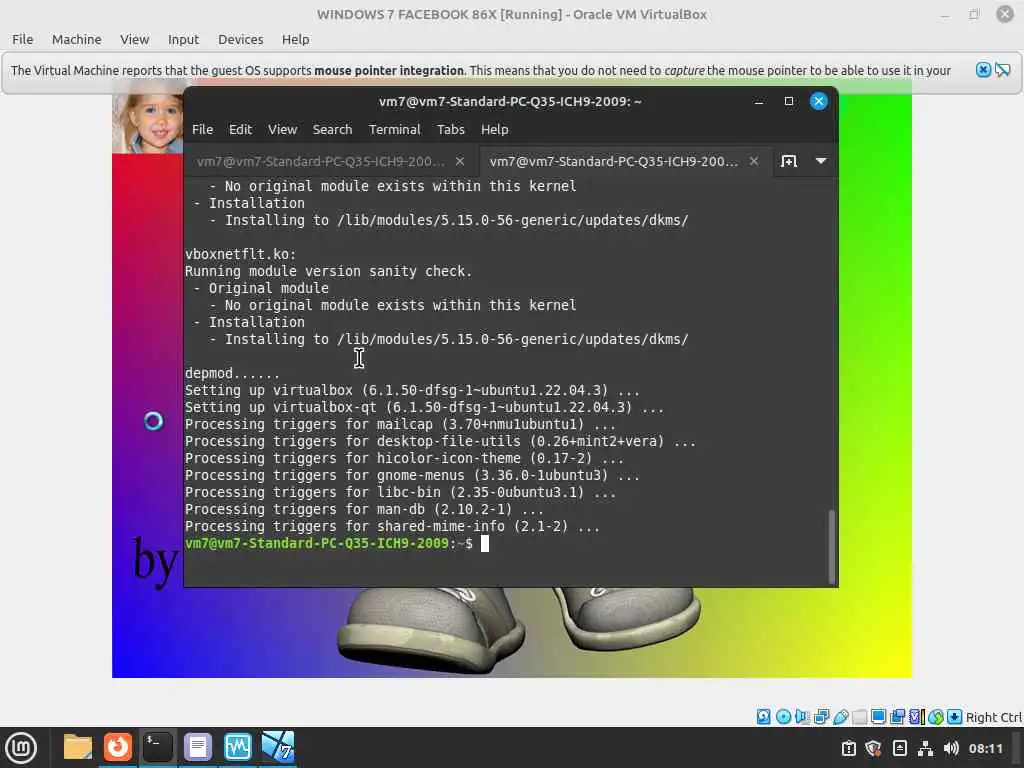This screenshot has width=1024, height=768.
Task: Click the hard disk activity indicator
Action: [763, 717]
